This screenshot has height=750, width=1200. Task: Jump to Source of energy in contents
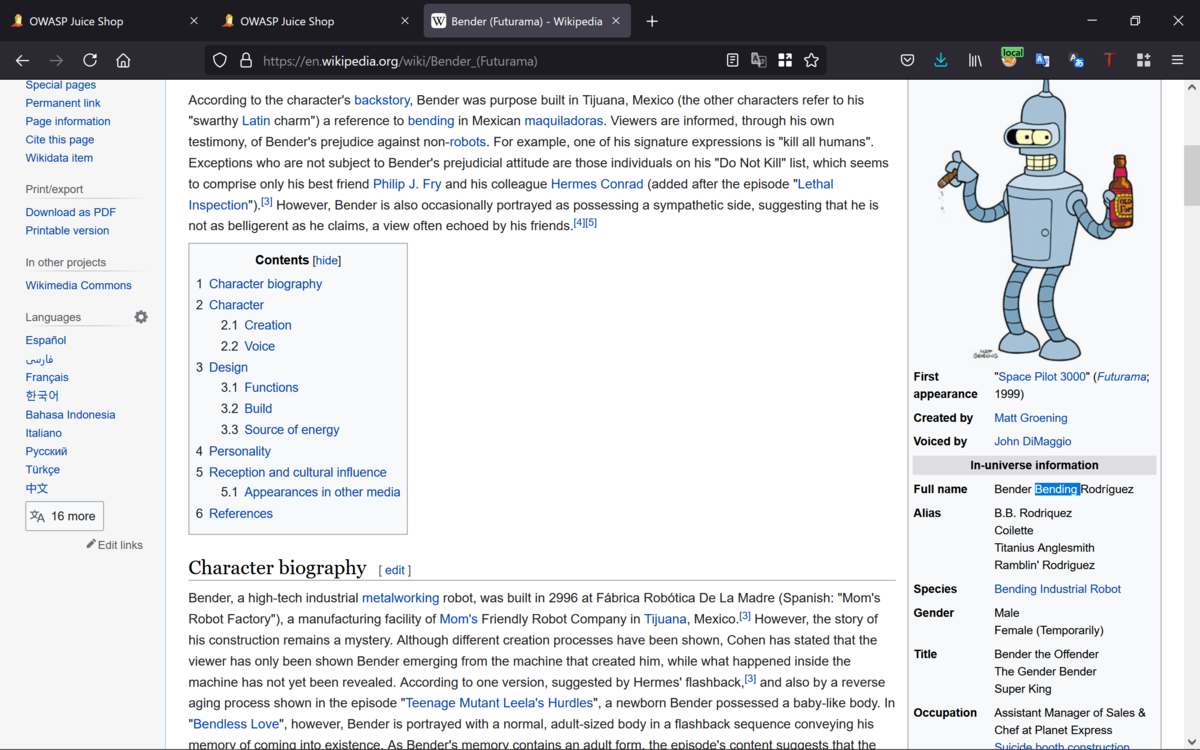[292, 430]
